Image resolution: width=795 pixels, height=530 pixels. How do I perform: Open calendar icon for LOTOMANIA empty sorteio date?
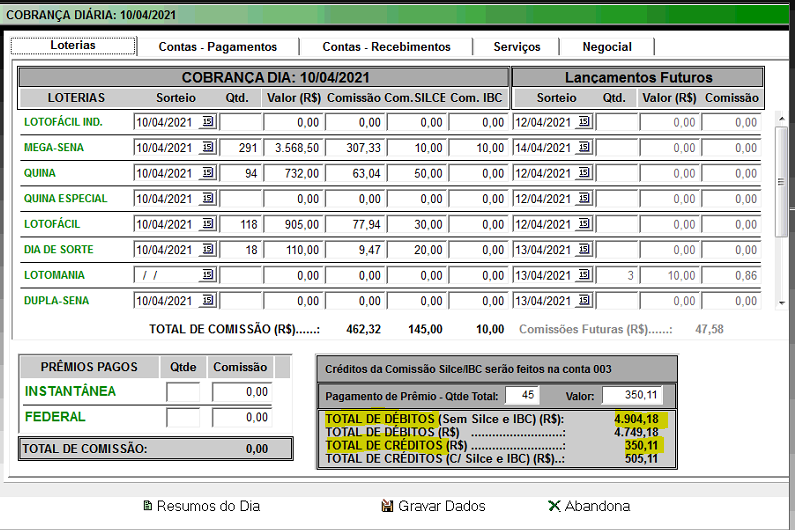click(208, 275)
